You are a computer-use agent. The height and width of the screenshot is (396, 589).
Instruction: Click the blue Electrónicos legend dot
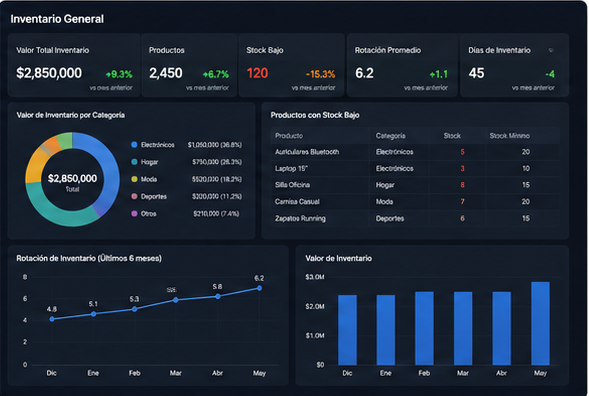tap(134, 145)
